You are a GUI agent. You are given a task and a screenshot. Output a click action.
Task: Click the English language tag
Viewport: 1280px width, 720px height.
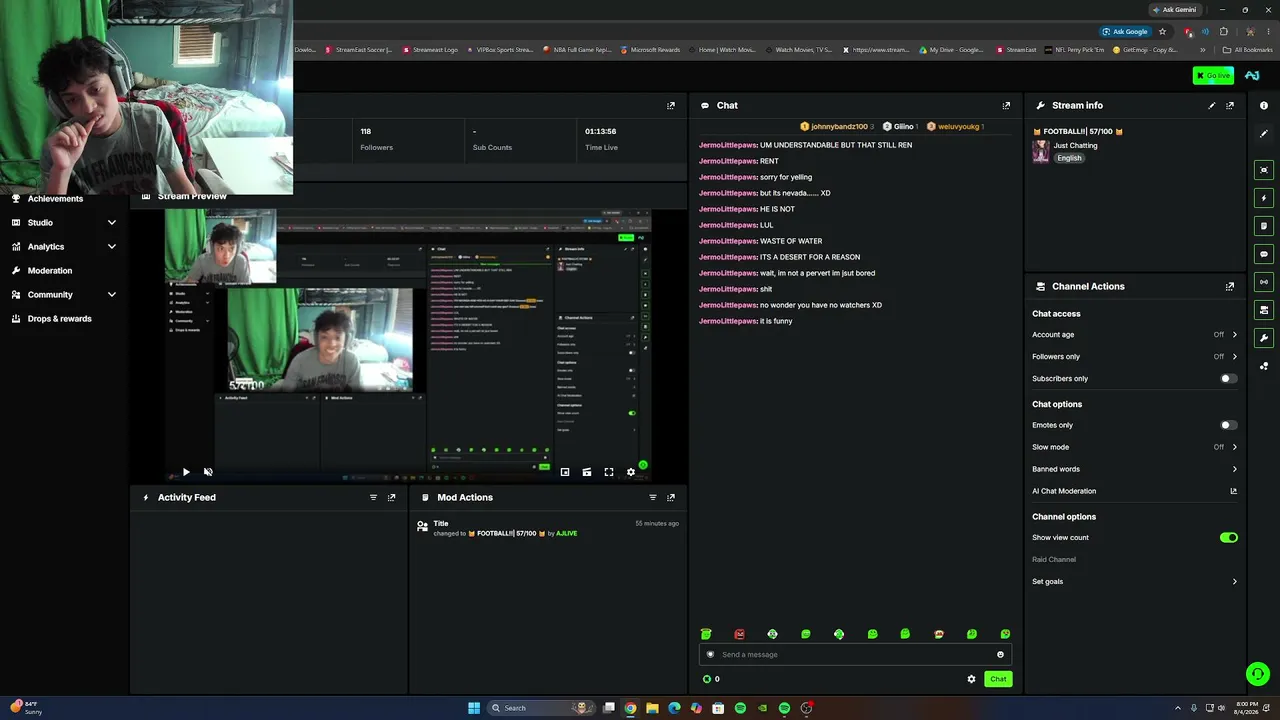(1069, 158)
